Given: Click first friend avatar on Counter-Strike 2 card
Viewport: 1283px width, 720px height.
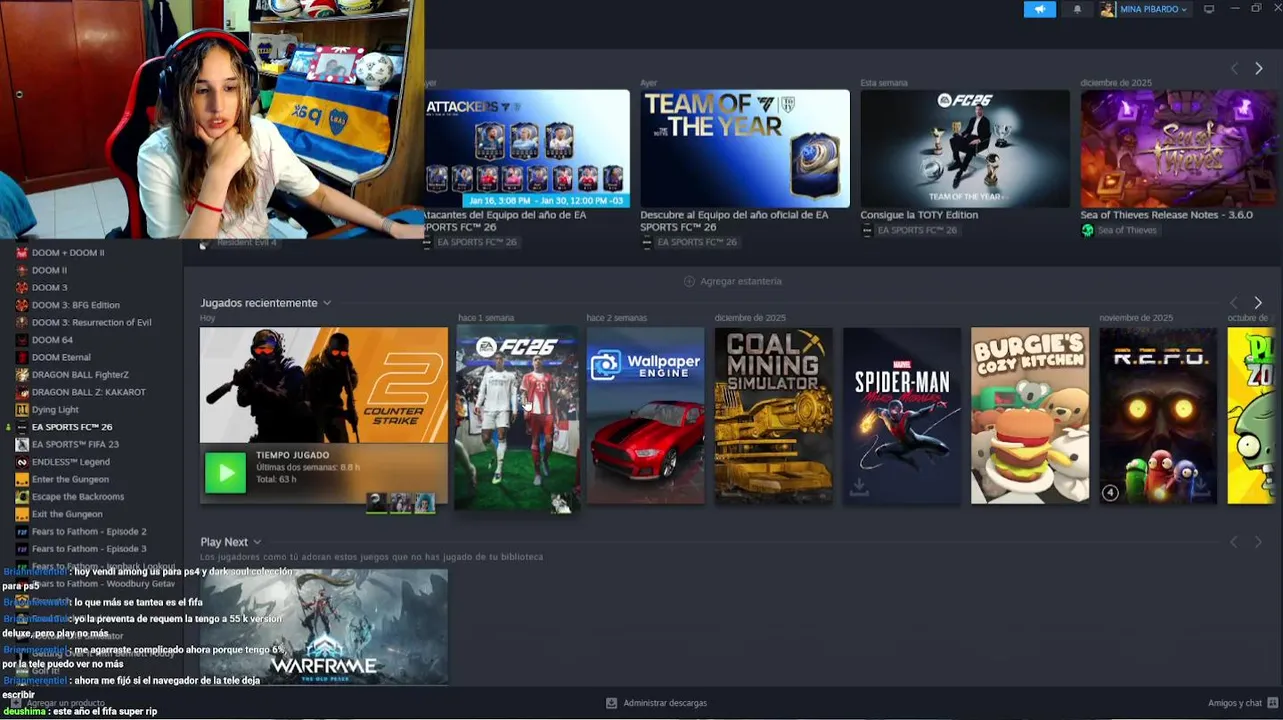Looking at the screenshot, I should (377, 503).
